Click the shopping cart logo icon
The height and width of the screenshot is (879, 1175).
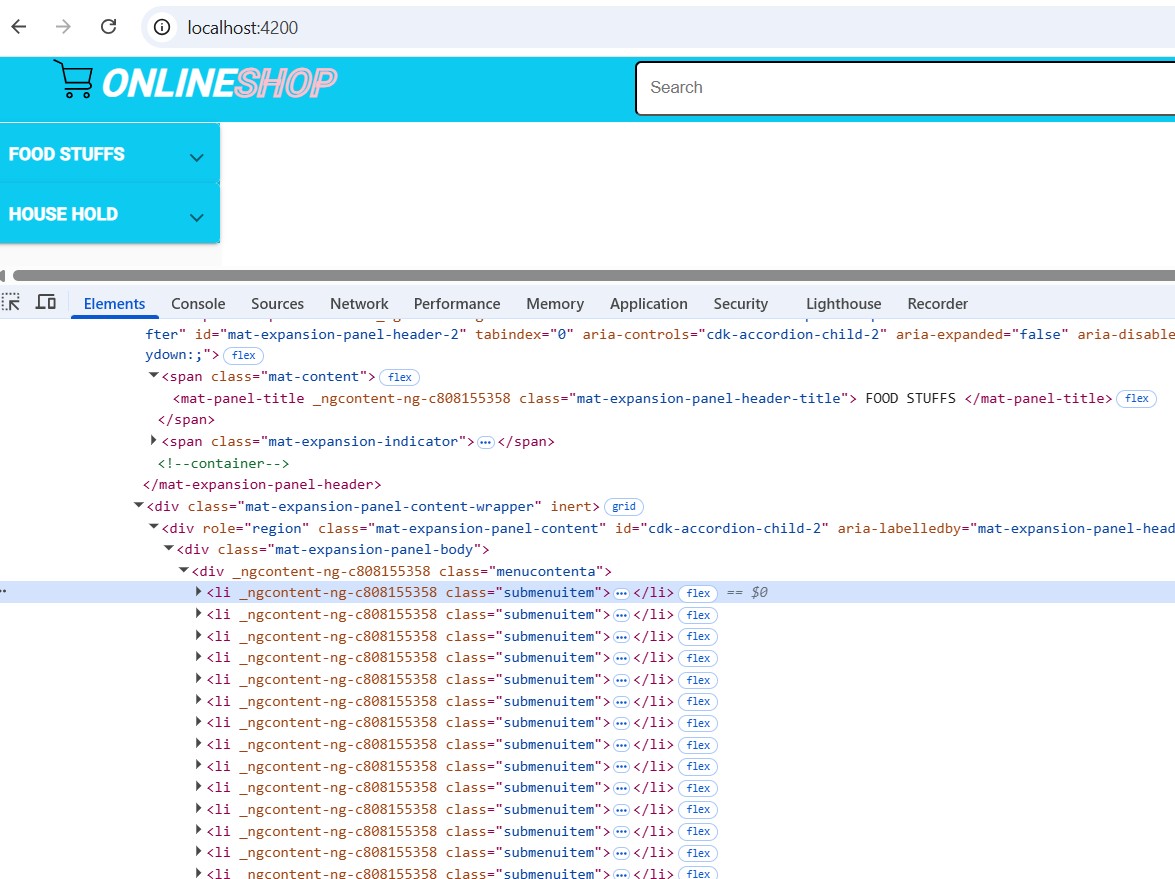point(73,79)
